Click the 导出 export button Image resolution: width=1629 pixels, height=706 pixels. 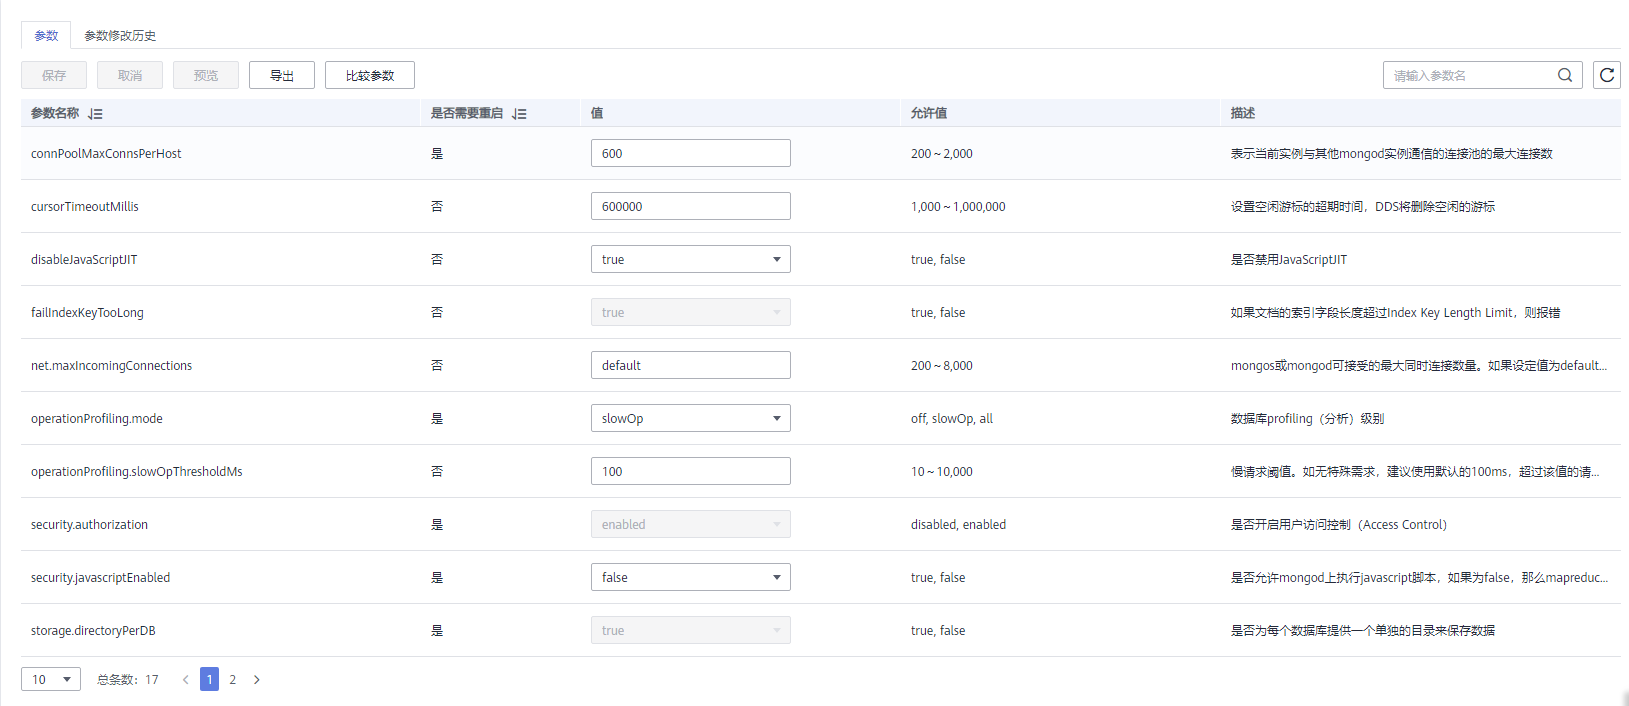pyautogui.click(x=282, y=76)
